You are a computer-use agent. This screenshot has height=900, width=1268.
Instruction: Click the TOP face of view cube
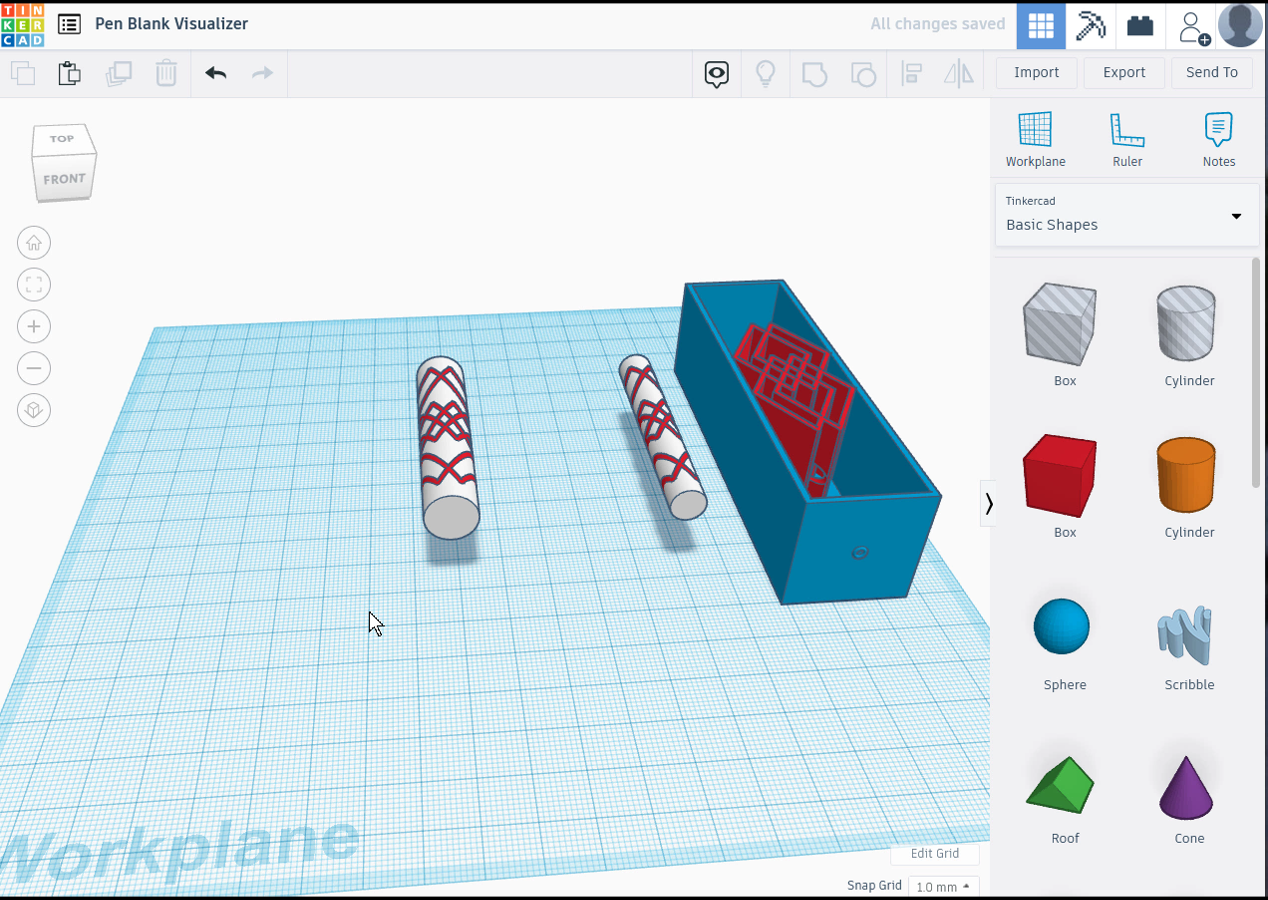(62, 139)
